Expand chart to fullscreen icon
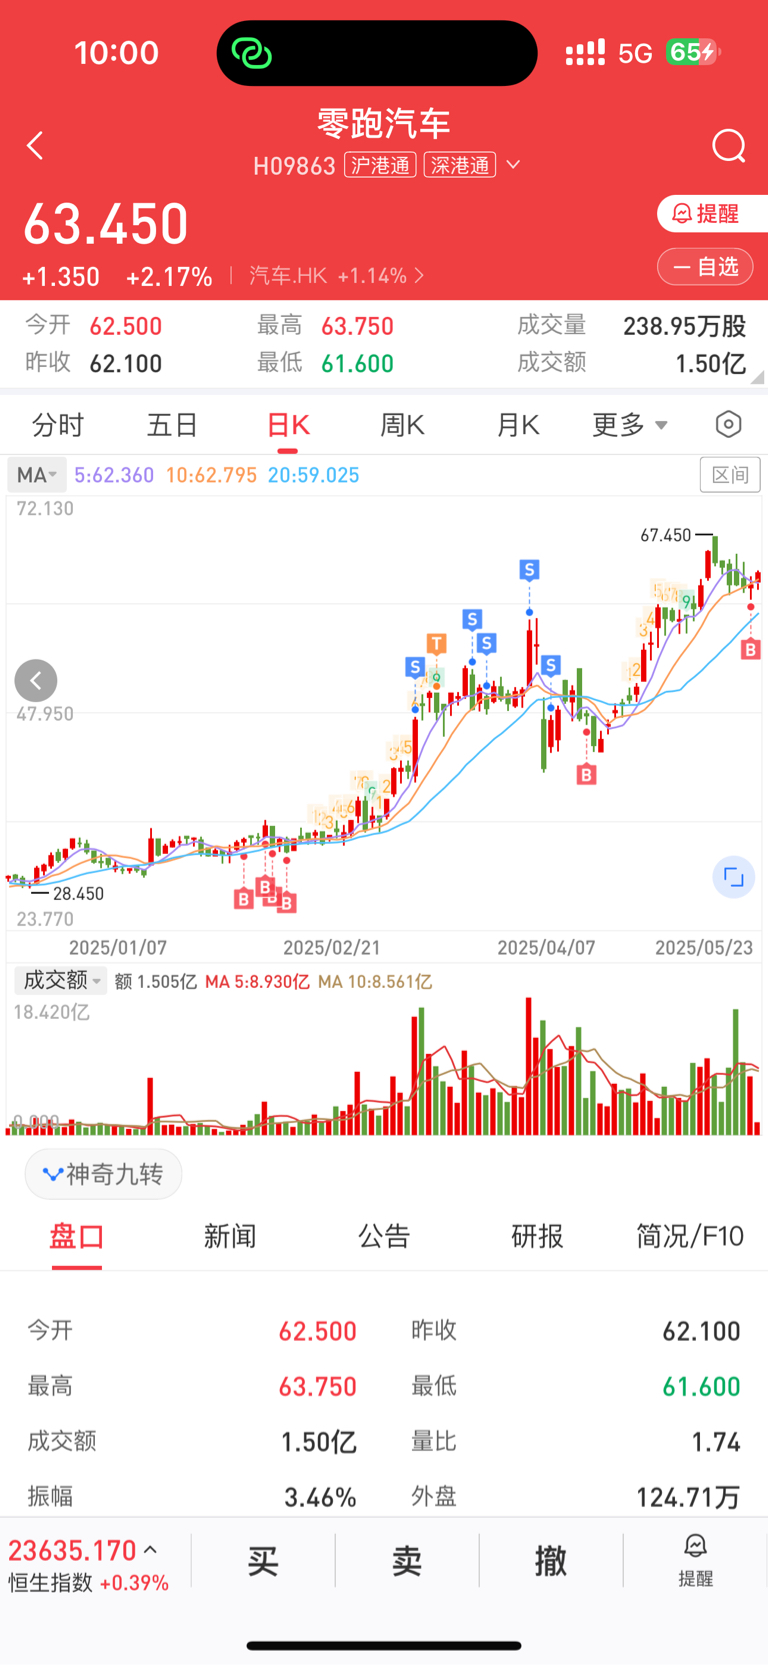The width and height of the screenshot is (768, 1665). [x=734, y=878]
